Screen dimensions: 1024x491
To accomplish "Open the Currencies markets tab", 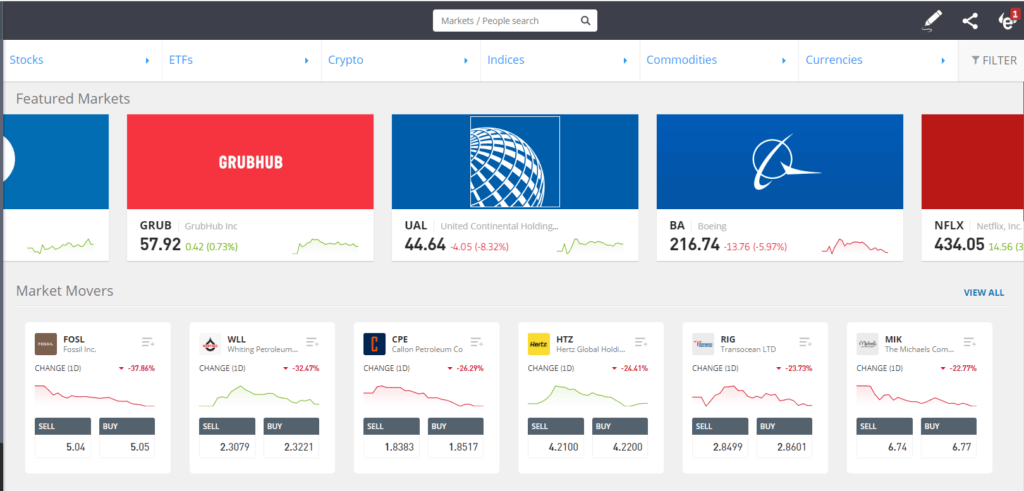I will click(x=834, y=60).
